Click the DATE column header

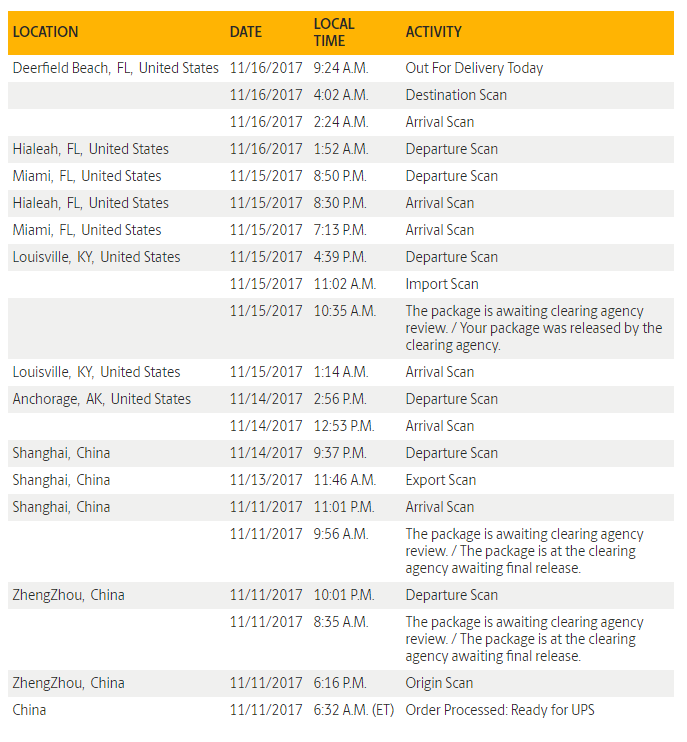pos(246,32)
